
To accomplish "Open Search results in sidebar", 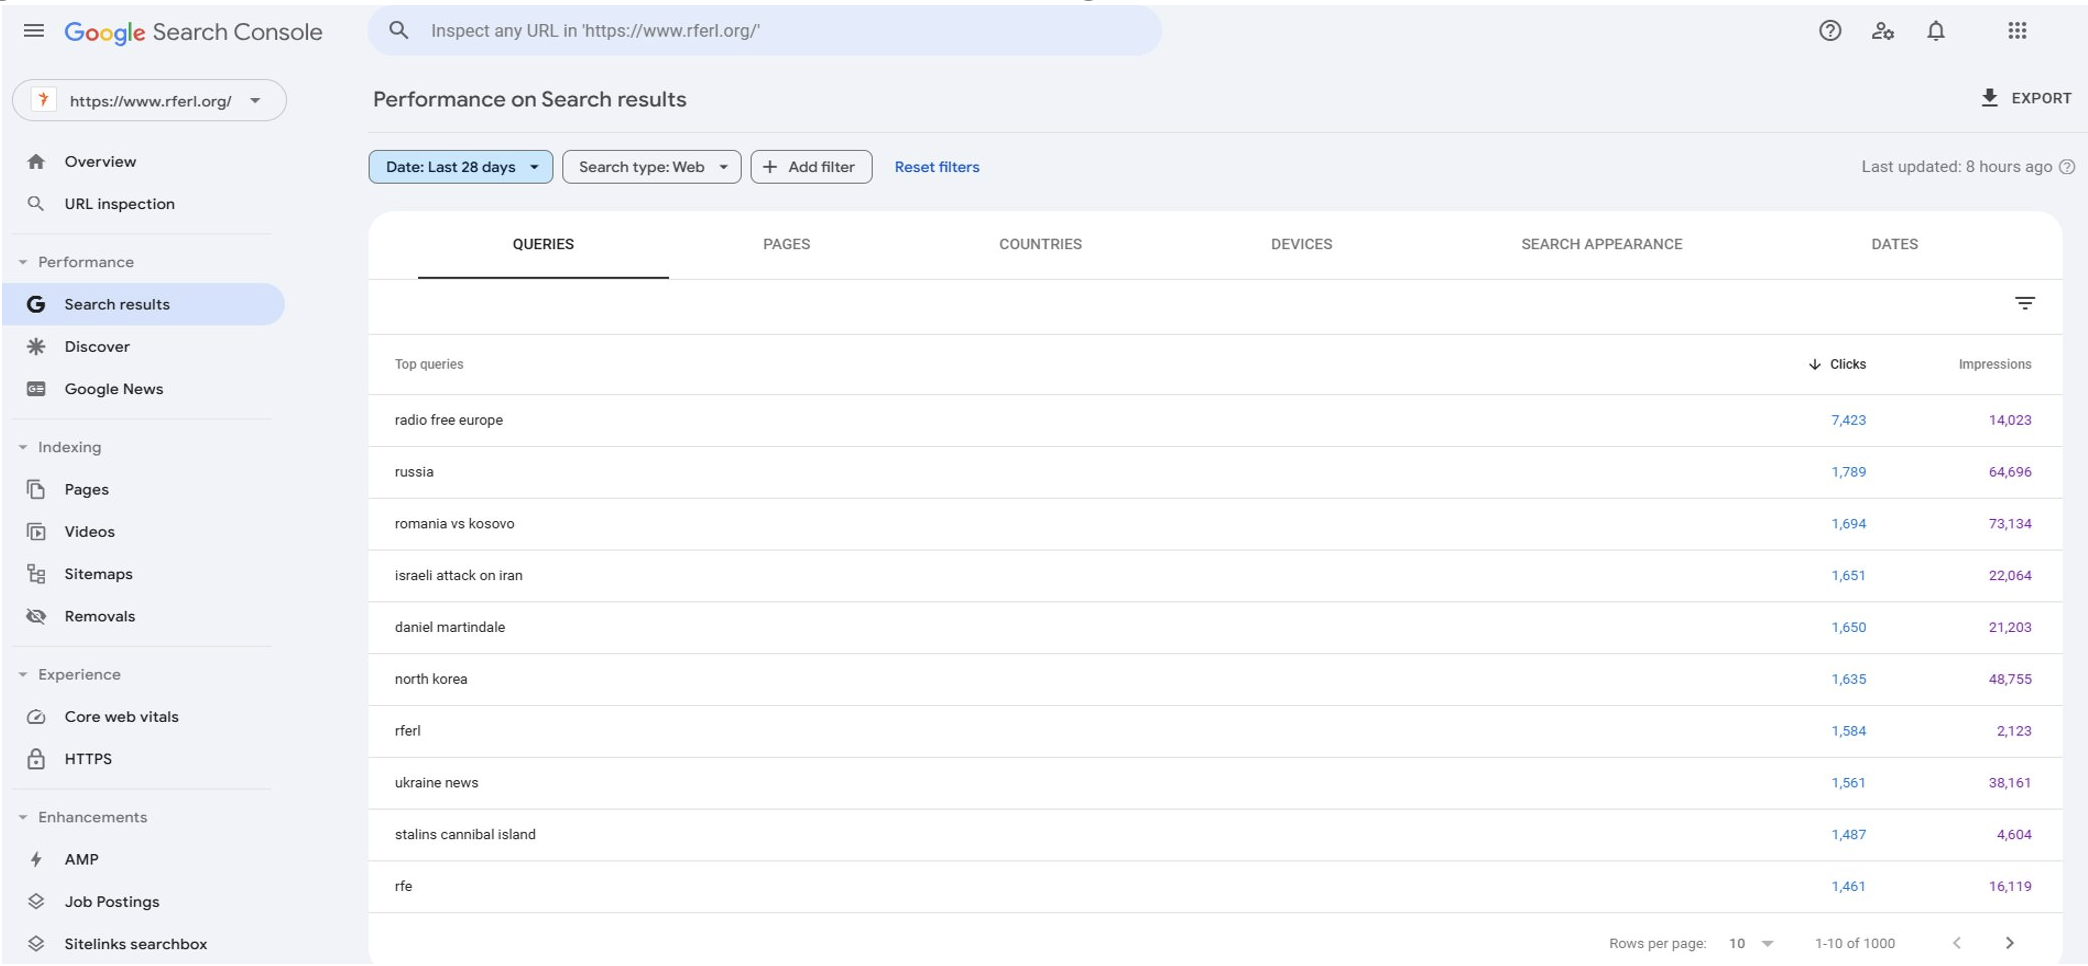I will 144,305.
